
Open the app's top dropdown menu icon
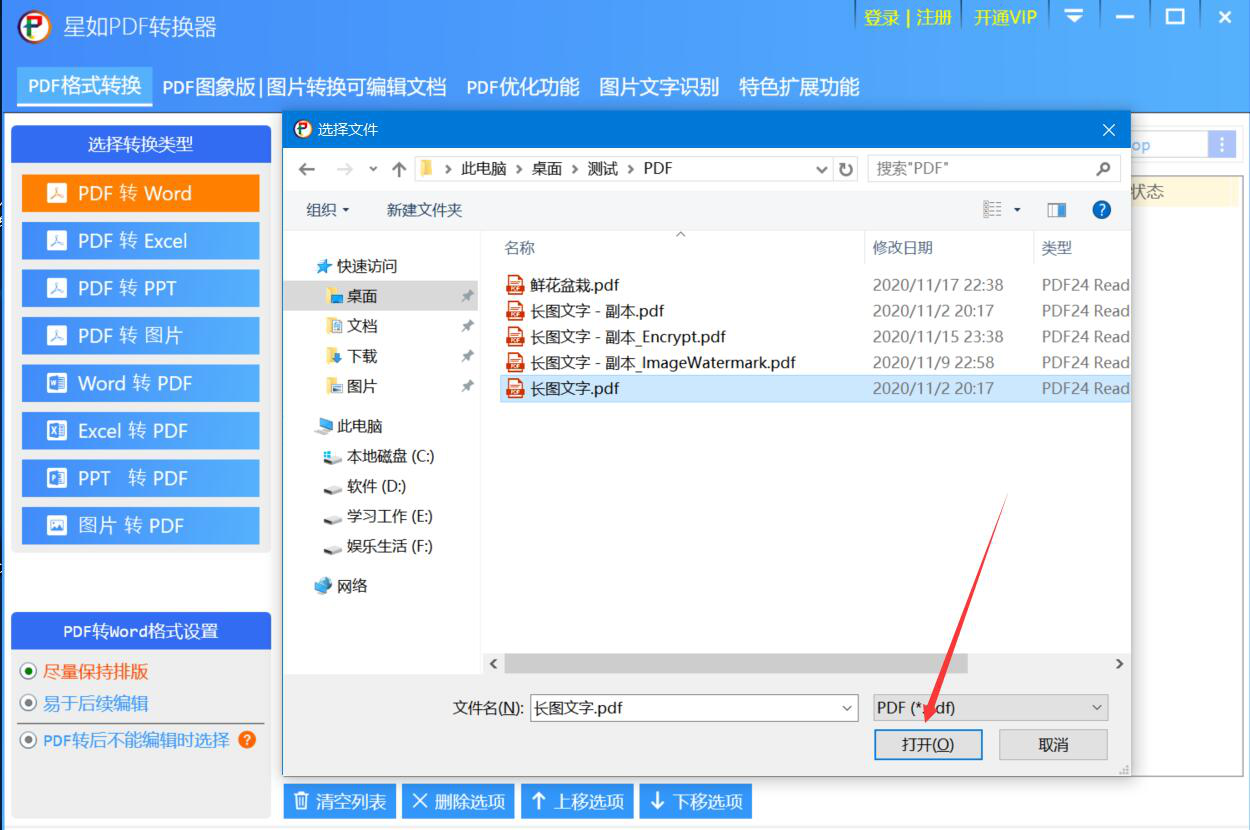[1074, 17]
